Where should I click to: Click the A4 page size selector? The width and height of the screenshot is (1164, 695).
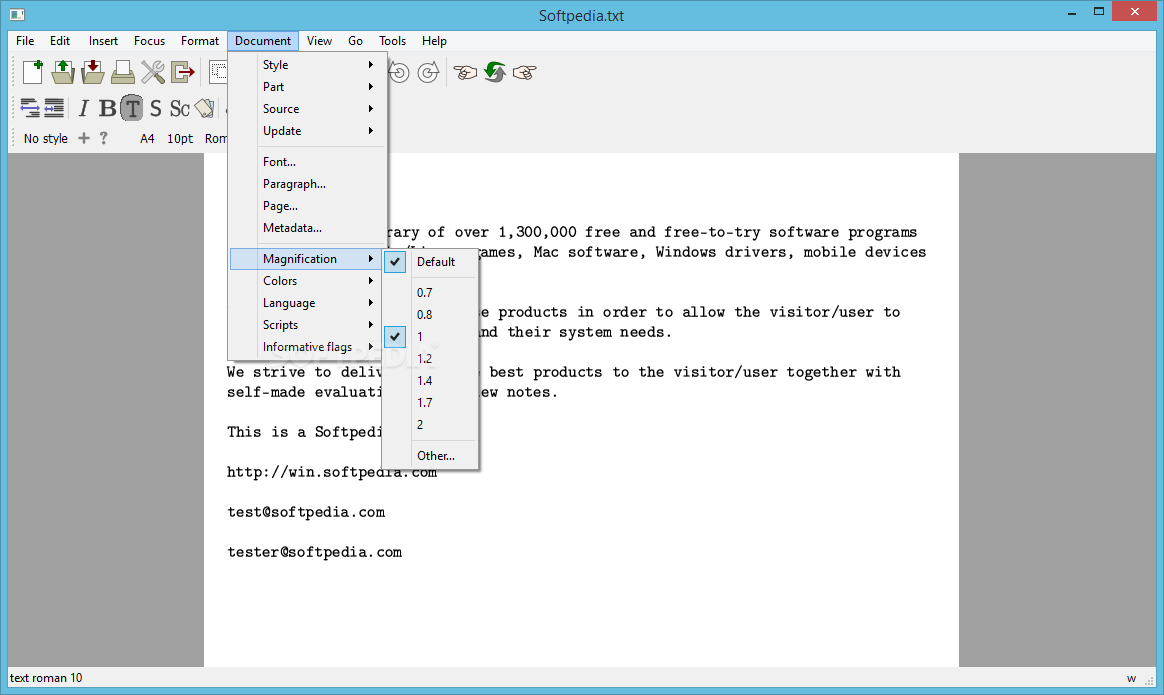click(x=147, y=138)
